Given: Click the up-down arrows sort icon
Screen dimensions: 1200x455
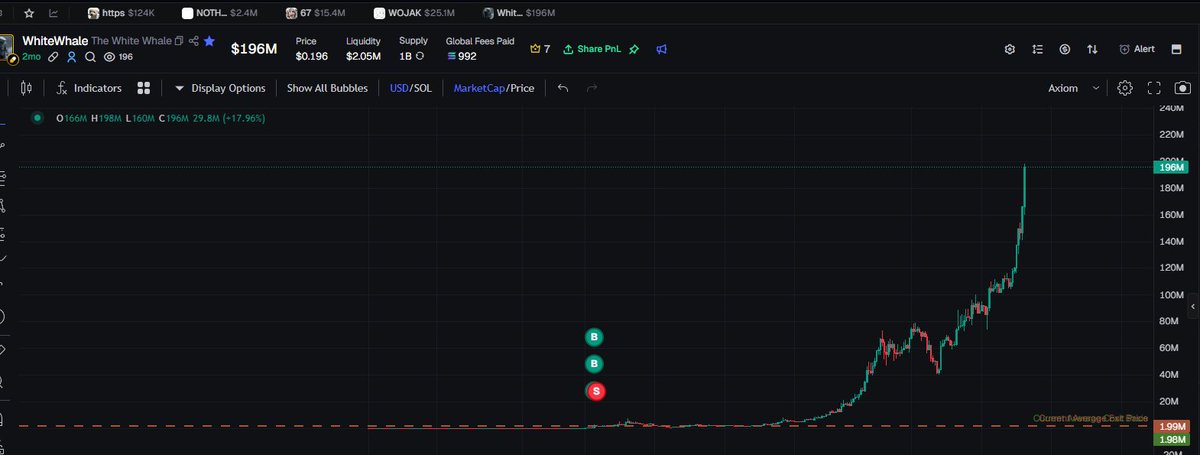Looking at the screenshot, I should coord(1092,49).
